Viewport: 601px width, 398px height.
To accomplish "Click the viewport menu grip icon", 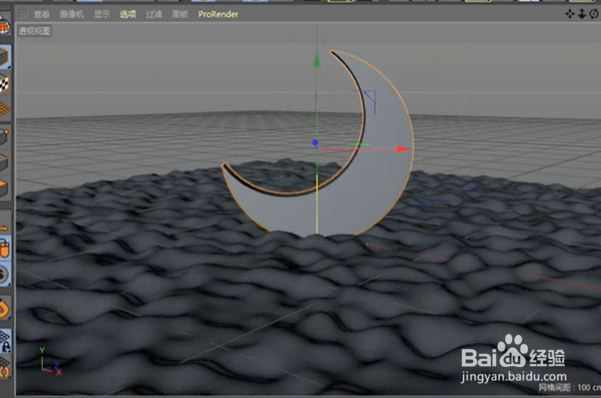I will click(23, 14).
